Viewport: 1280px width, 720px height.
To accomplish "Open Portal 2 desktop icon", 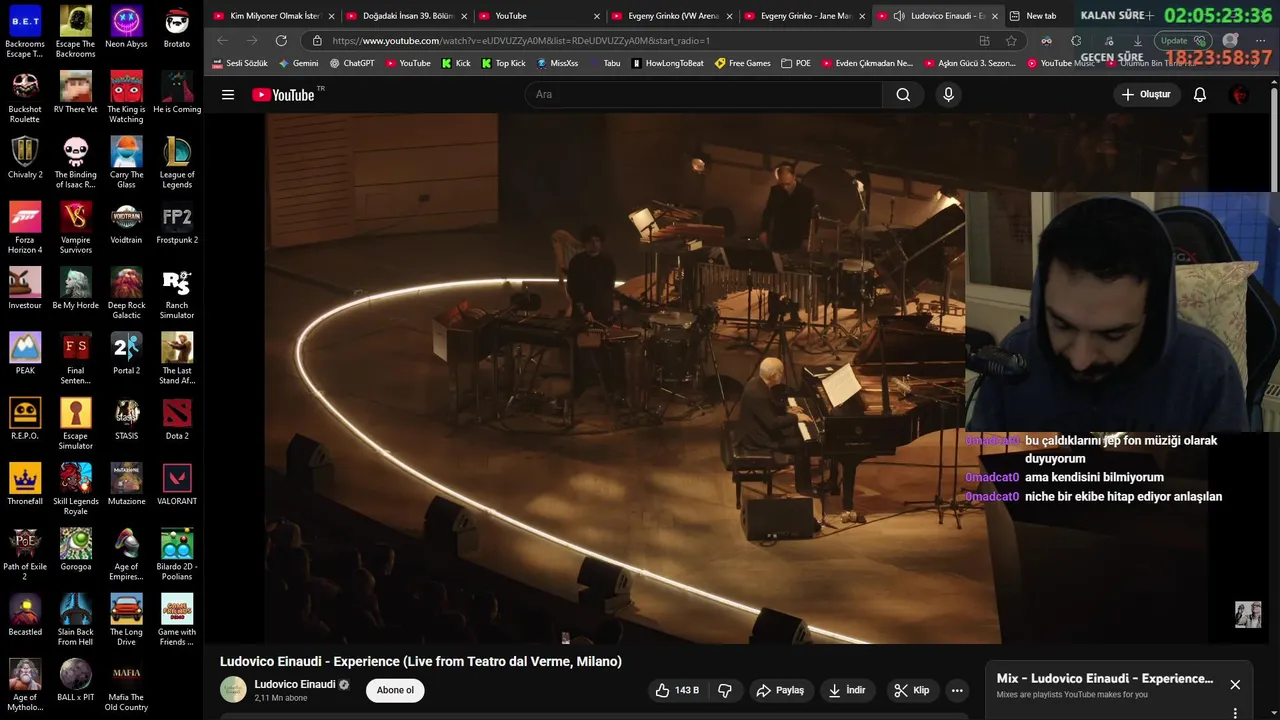I will [126, 354].
